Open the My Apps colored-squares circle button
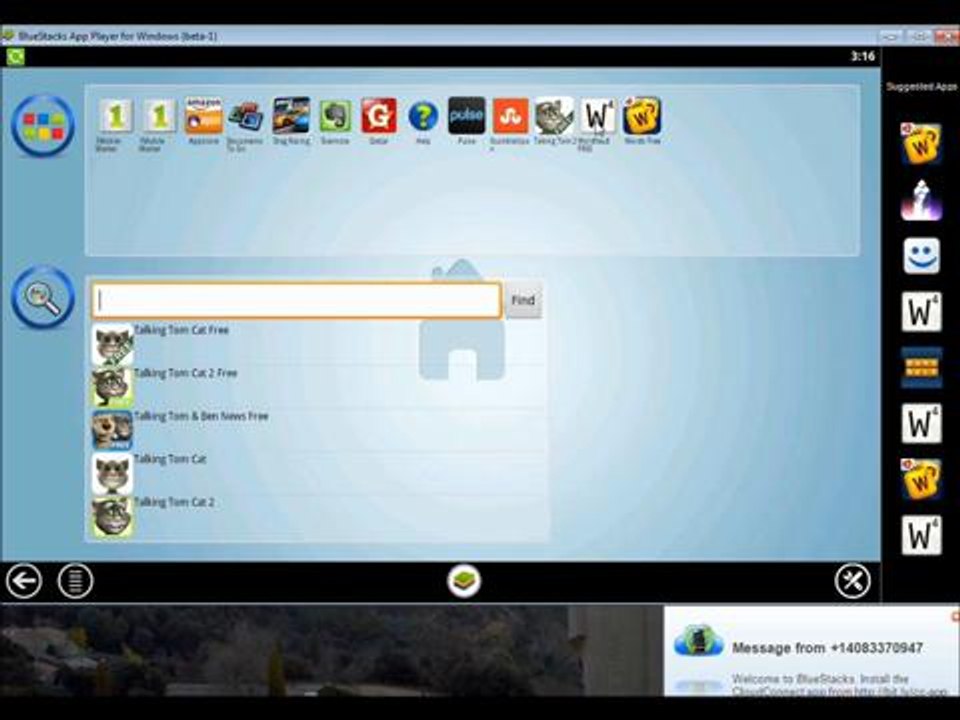 [43, 126]
